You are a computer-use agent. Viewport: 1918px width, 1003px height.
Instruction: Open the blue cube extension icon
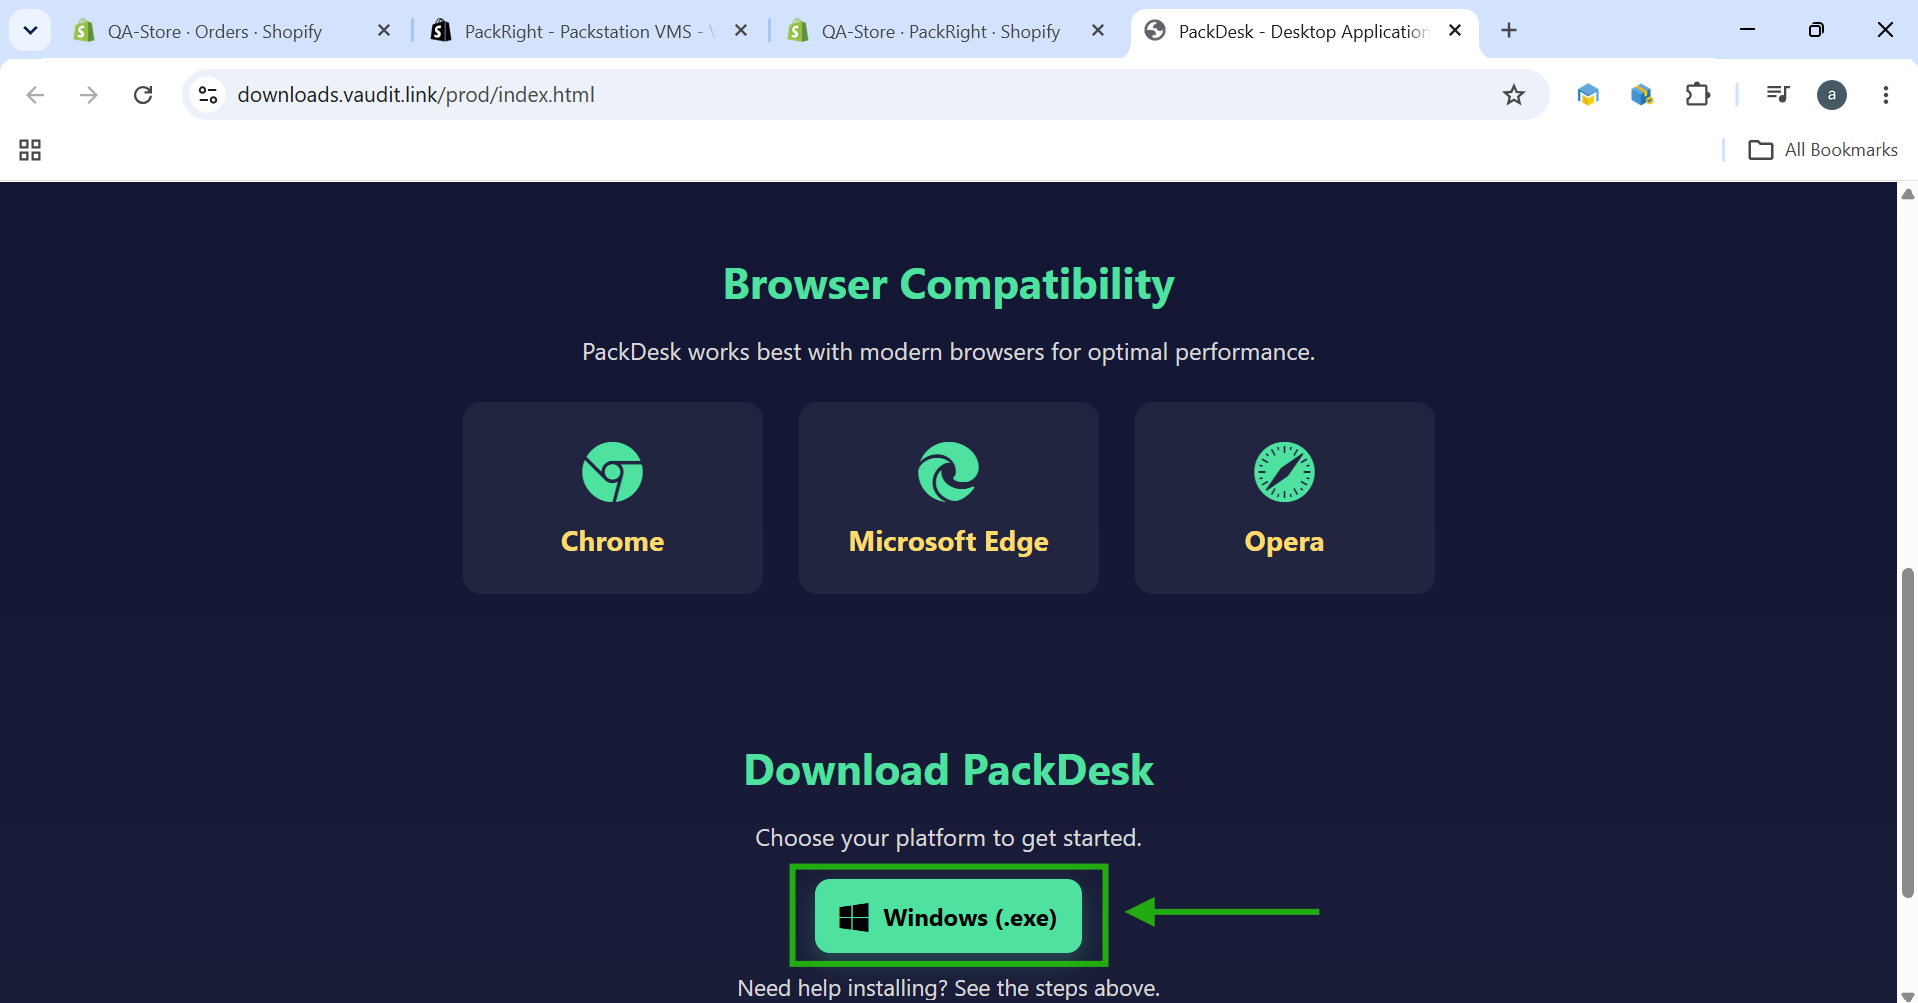pyautogui.click(x=1642, y=95)
